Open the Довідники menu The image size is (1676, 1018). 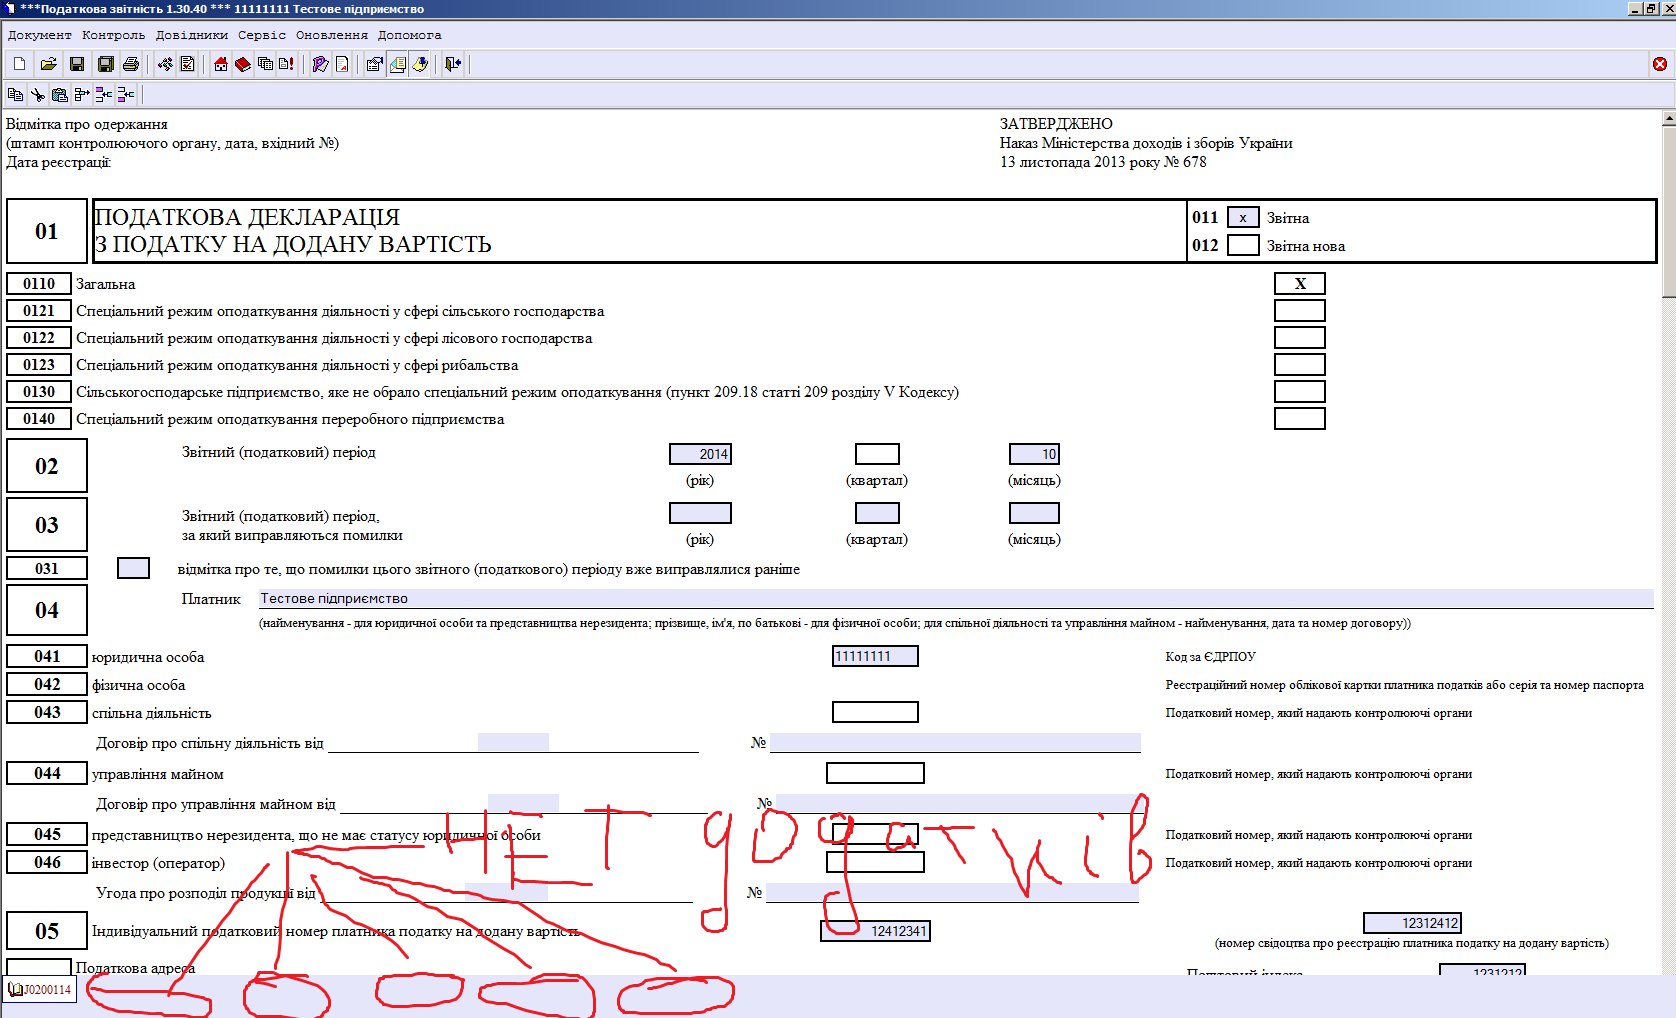click(x=191, y=35)
